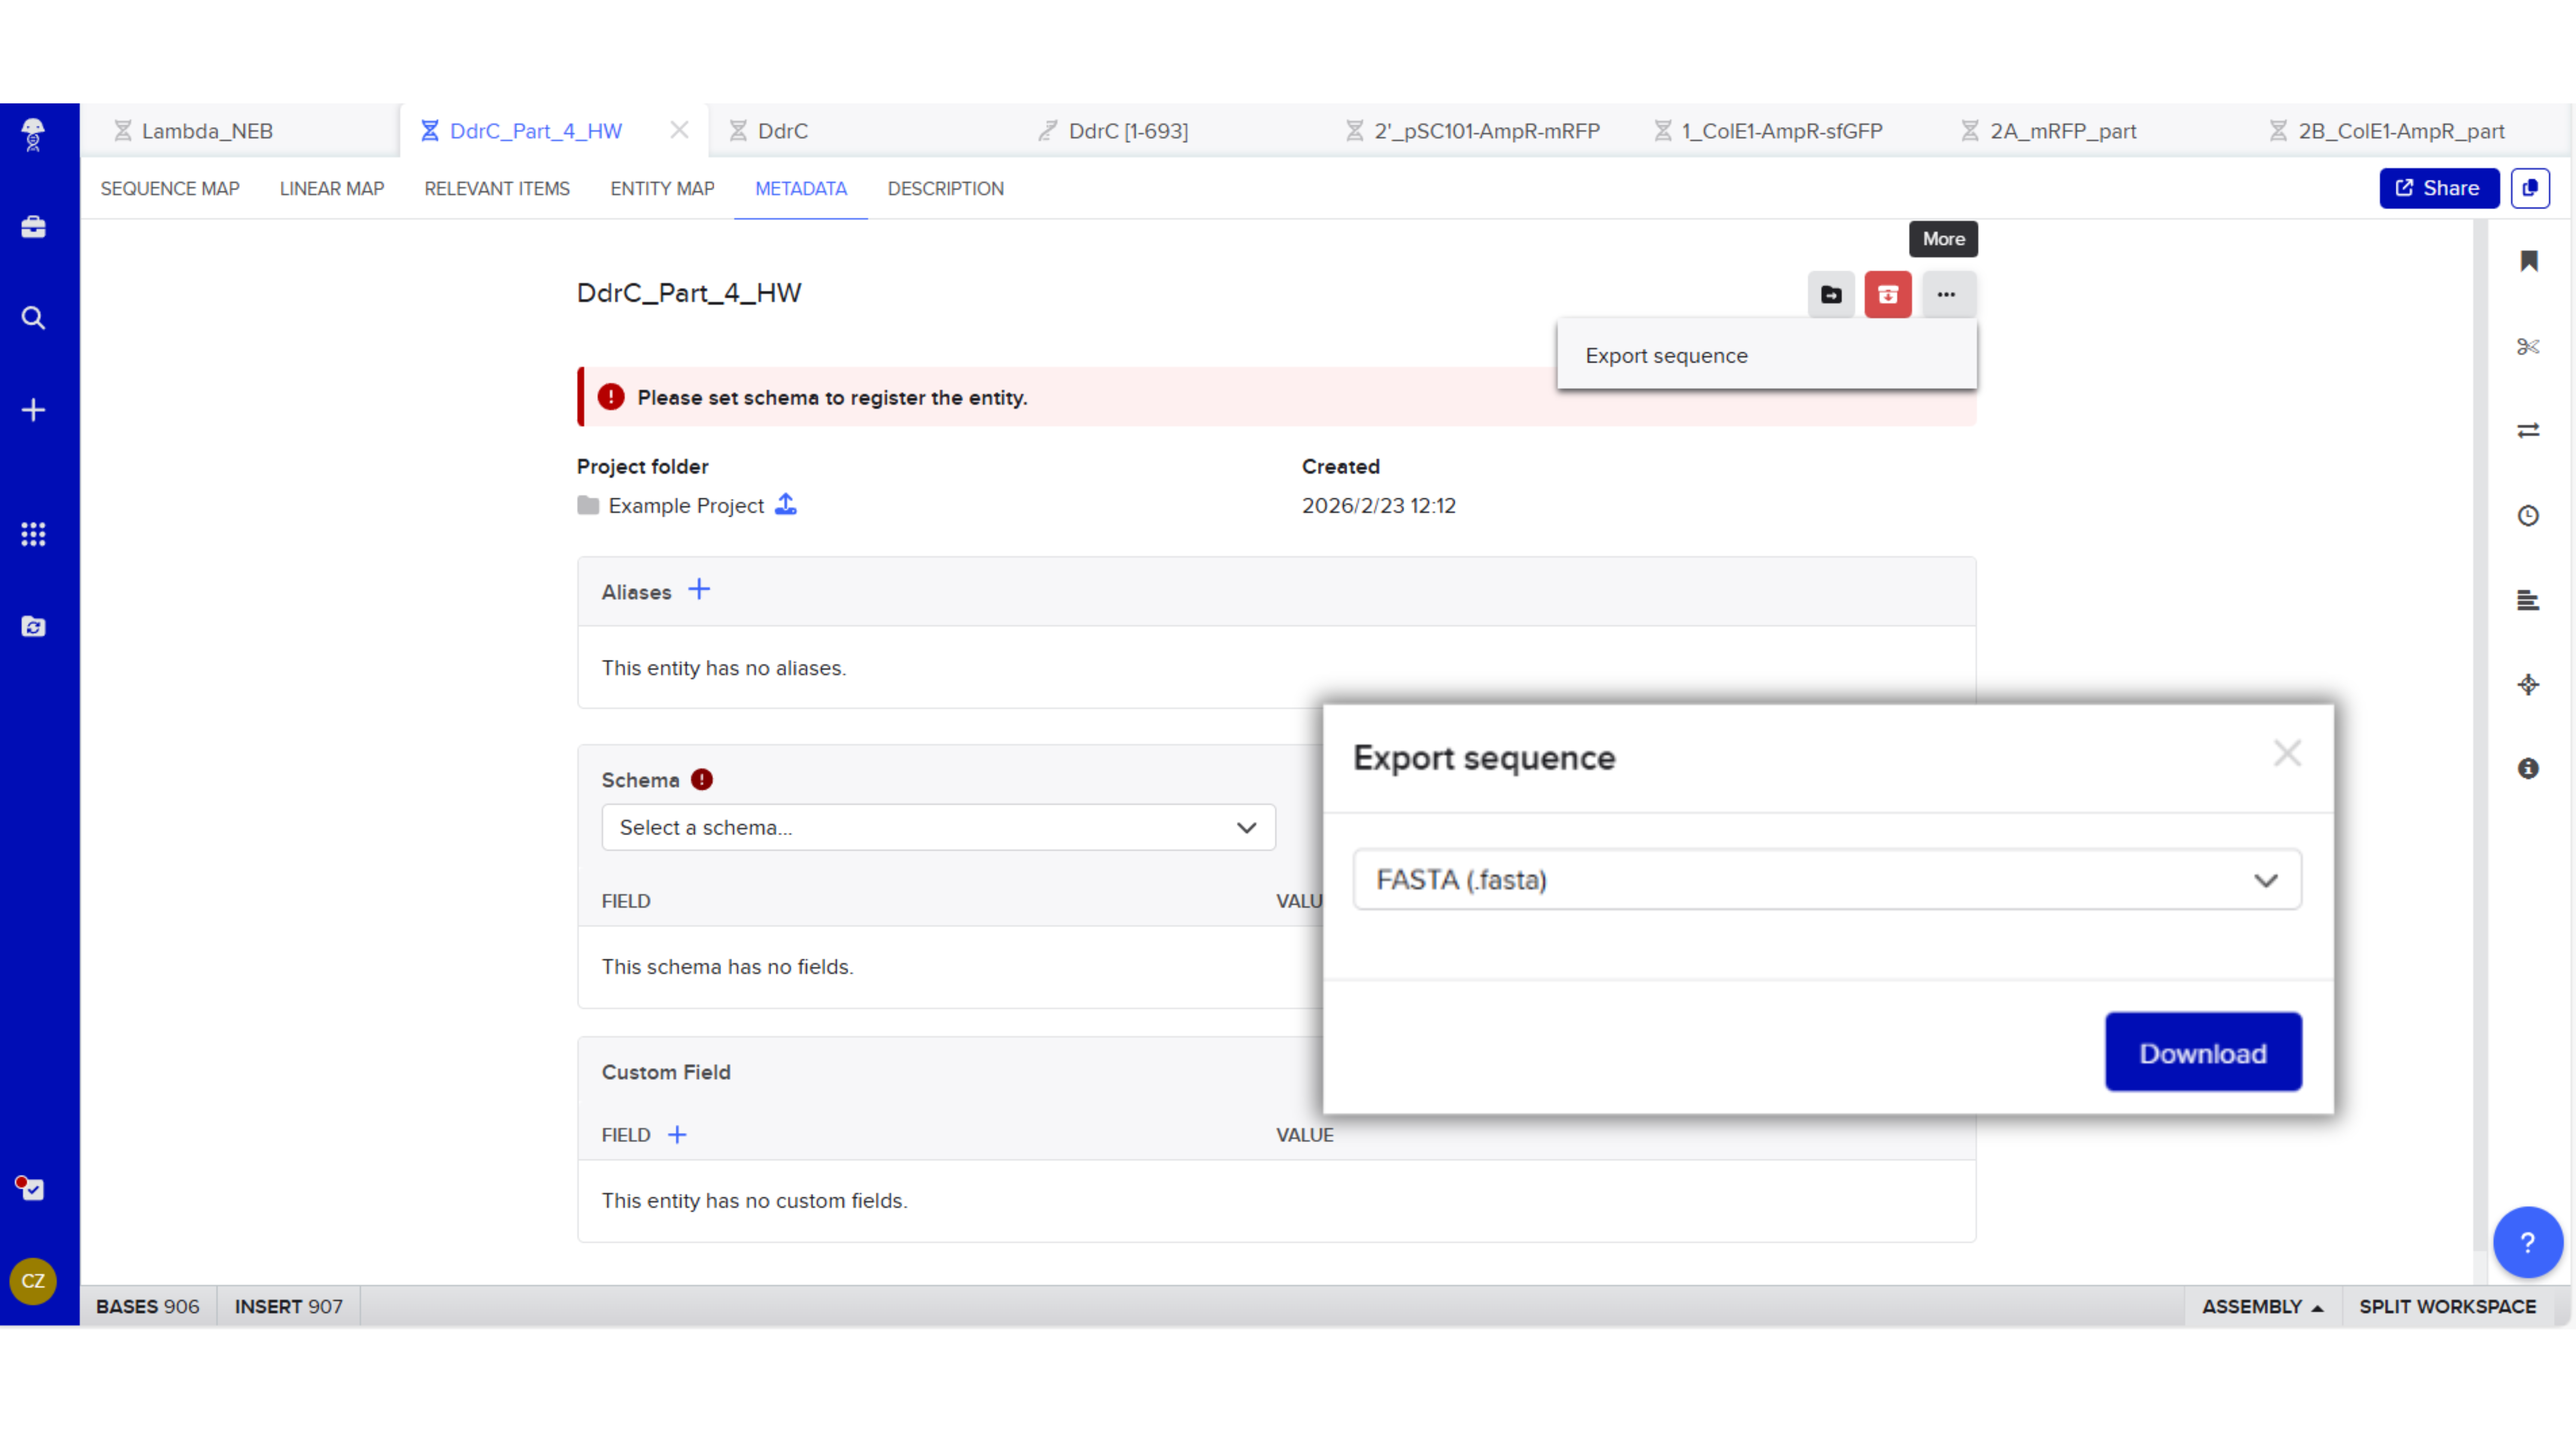Add an alias with plus icon
The width and height of the screenshot is (2576, 1449).
coord(699,590)
